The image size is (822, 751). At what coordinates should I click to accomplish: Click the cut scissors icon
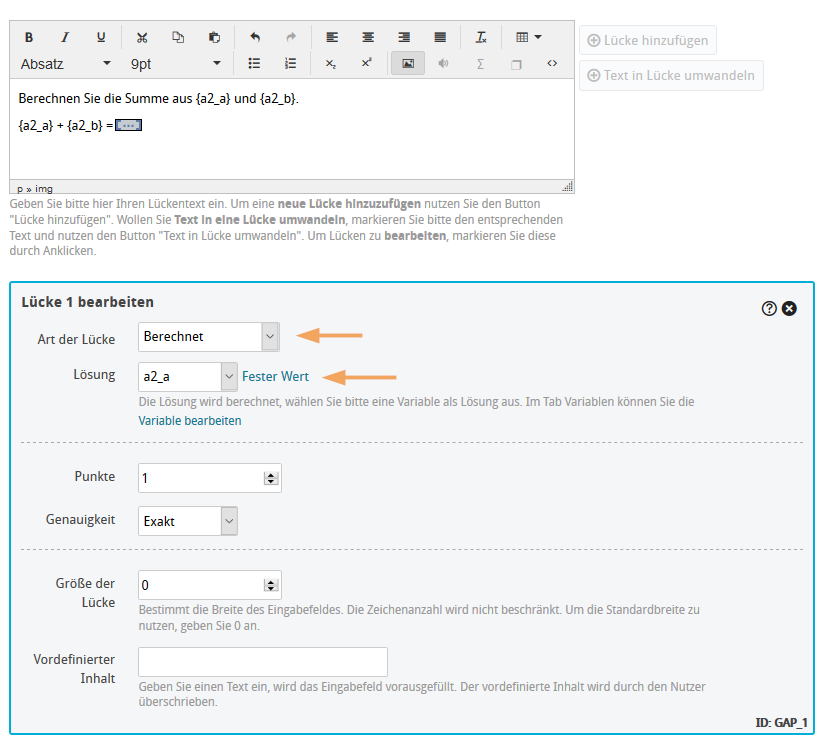[x=142, y=37]
